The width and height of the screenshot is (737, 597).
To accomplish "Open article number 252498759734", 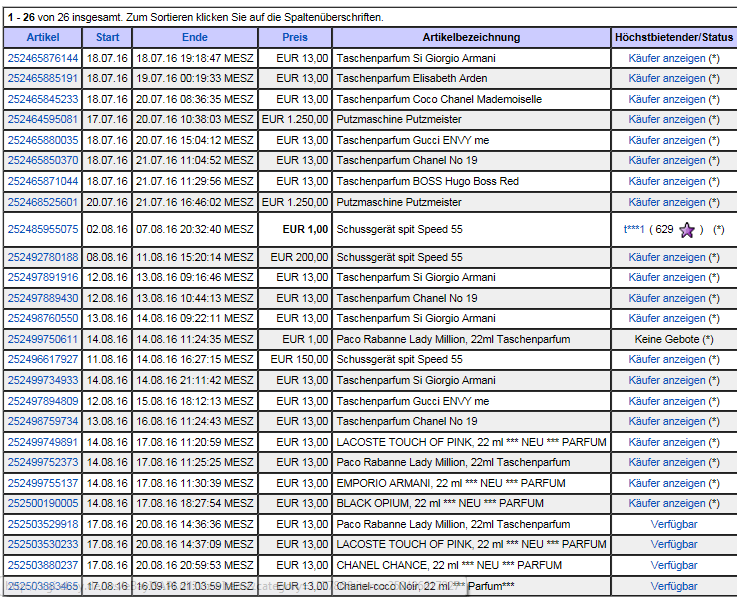I will coord(43,421).
